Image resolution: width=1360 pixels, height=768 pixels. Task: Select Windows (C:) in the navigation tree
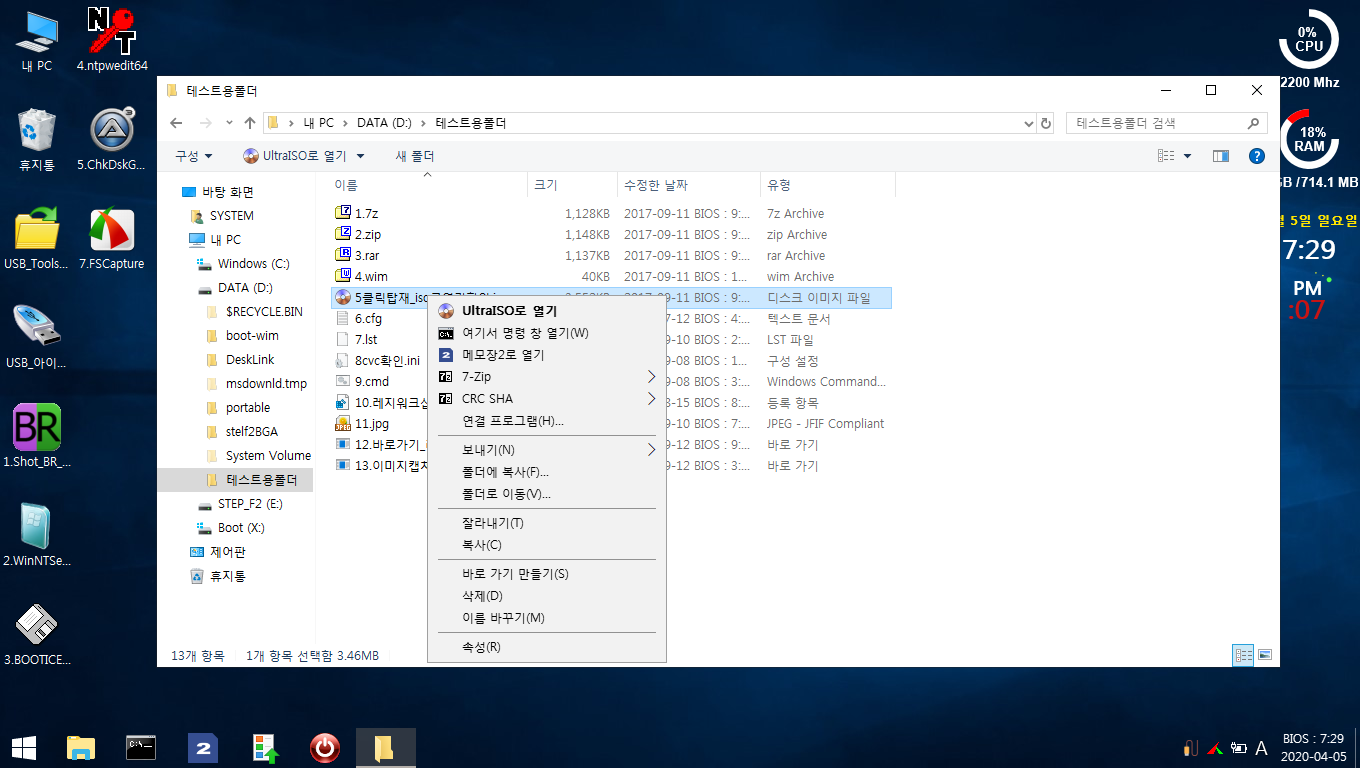click(243, 264)
